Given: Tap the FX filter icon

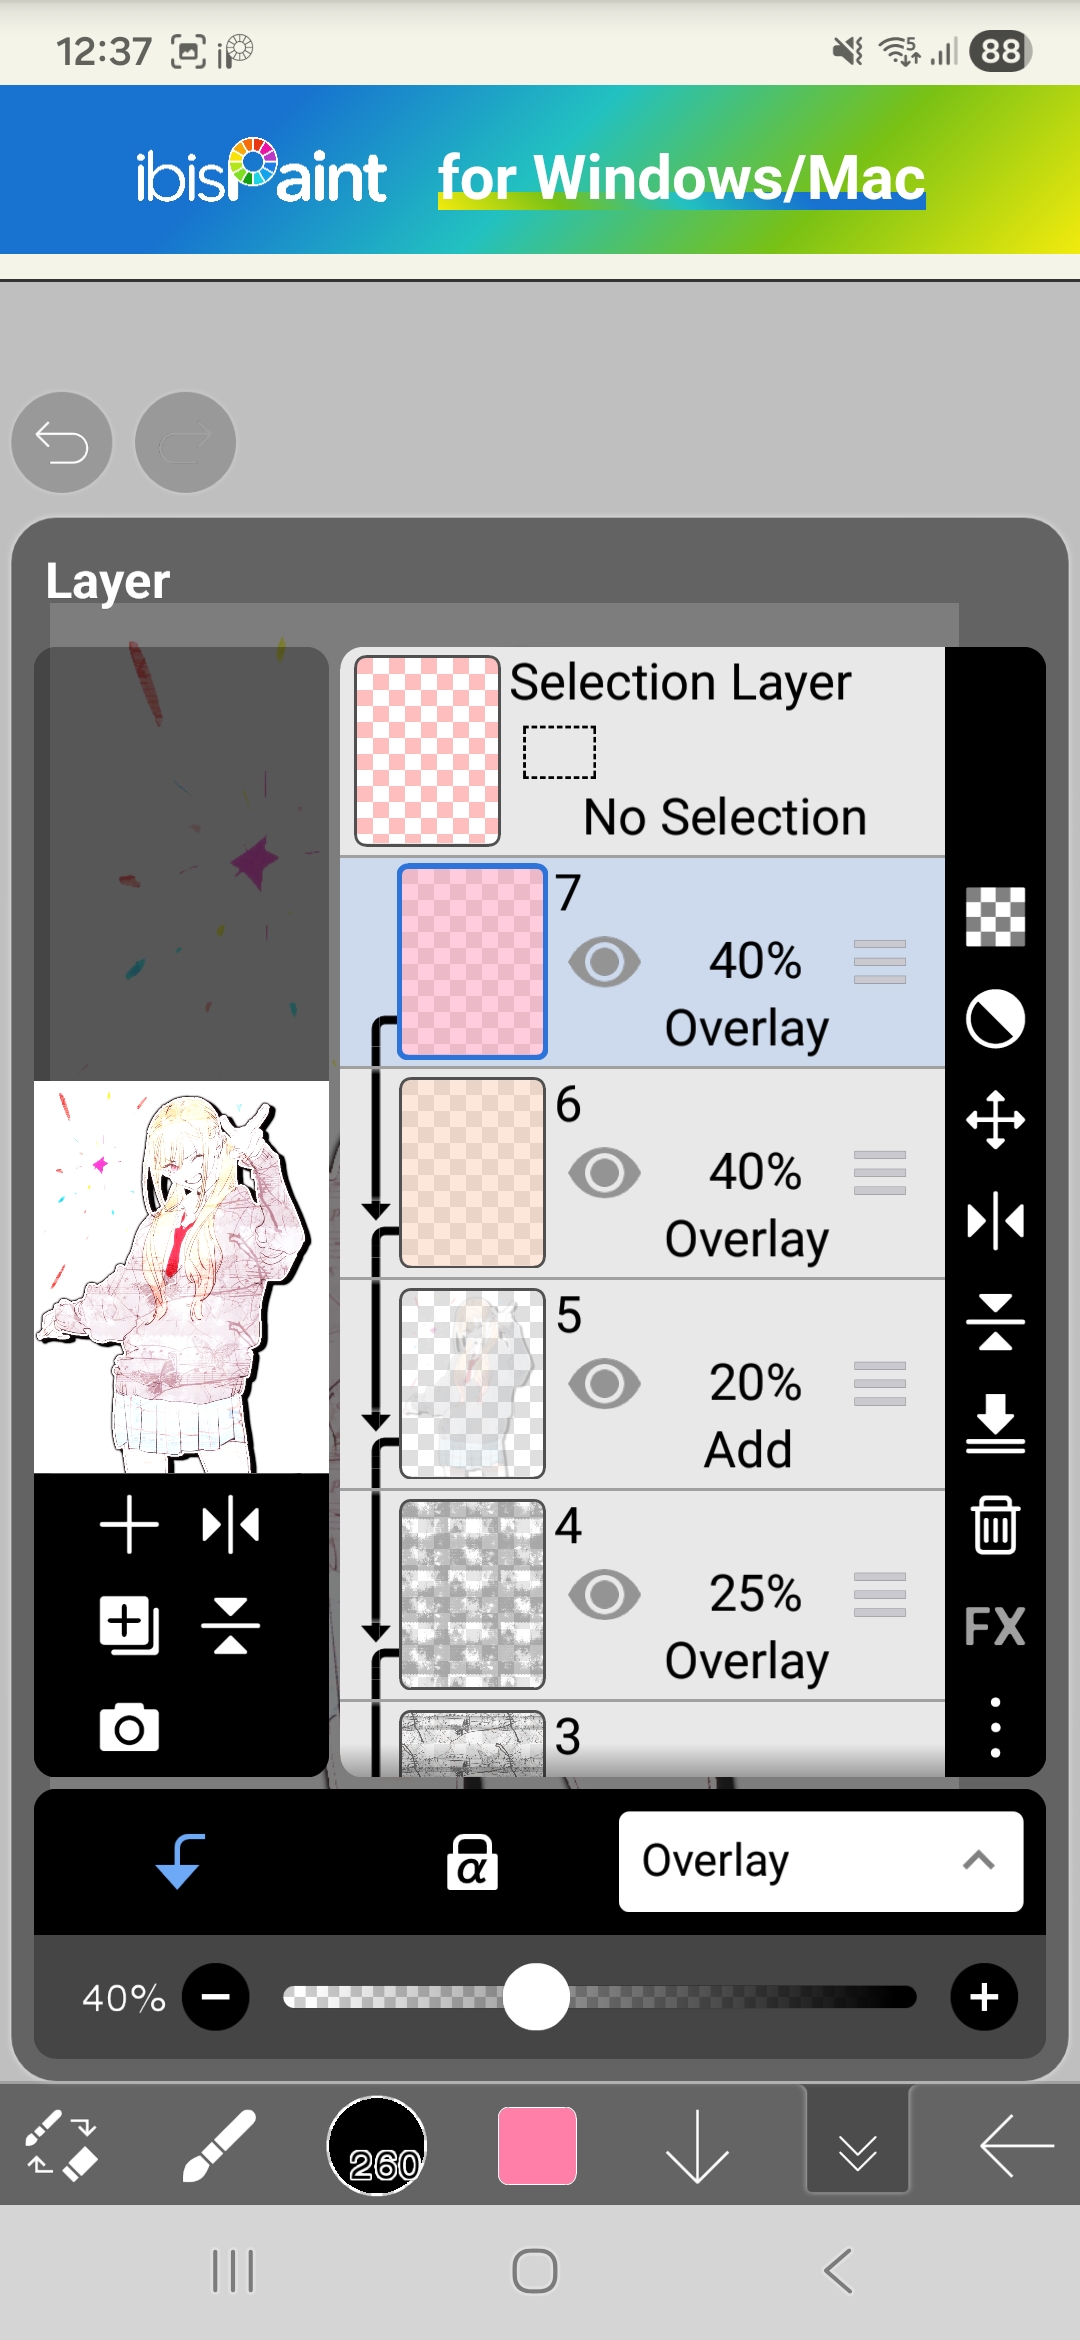Looking at the screenshot, I should click(995, 1626).
